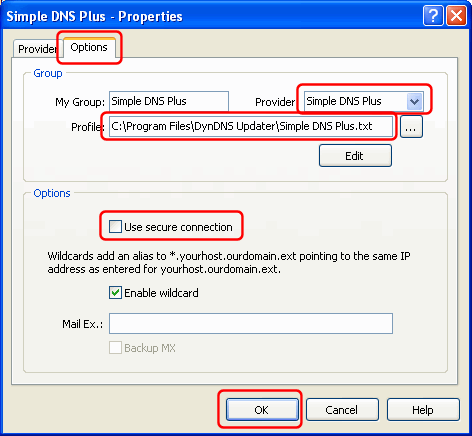Close the Properties dialog with the X icon

point(456,15)
